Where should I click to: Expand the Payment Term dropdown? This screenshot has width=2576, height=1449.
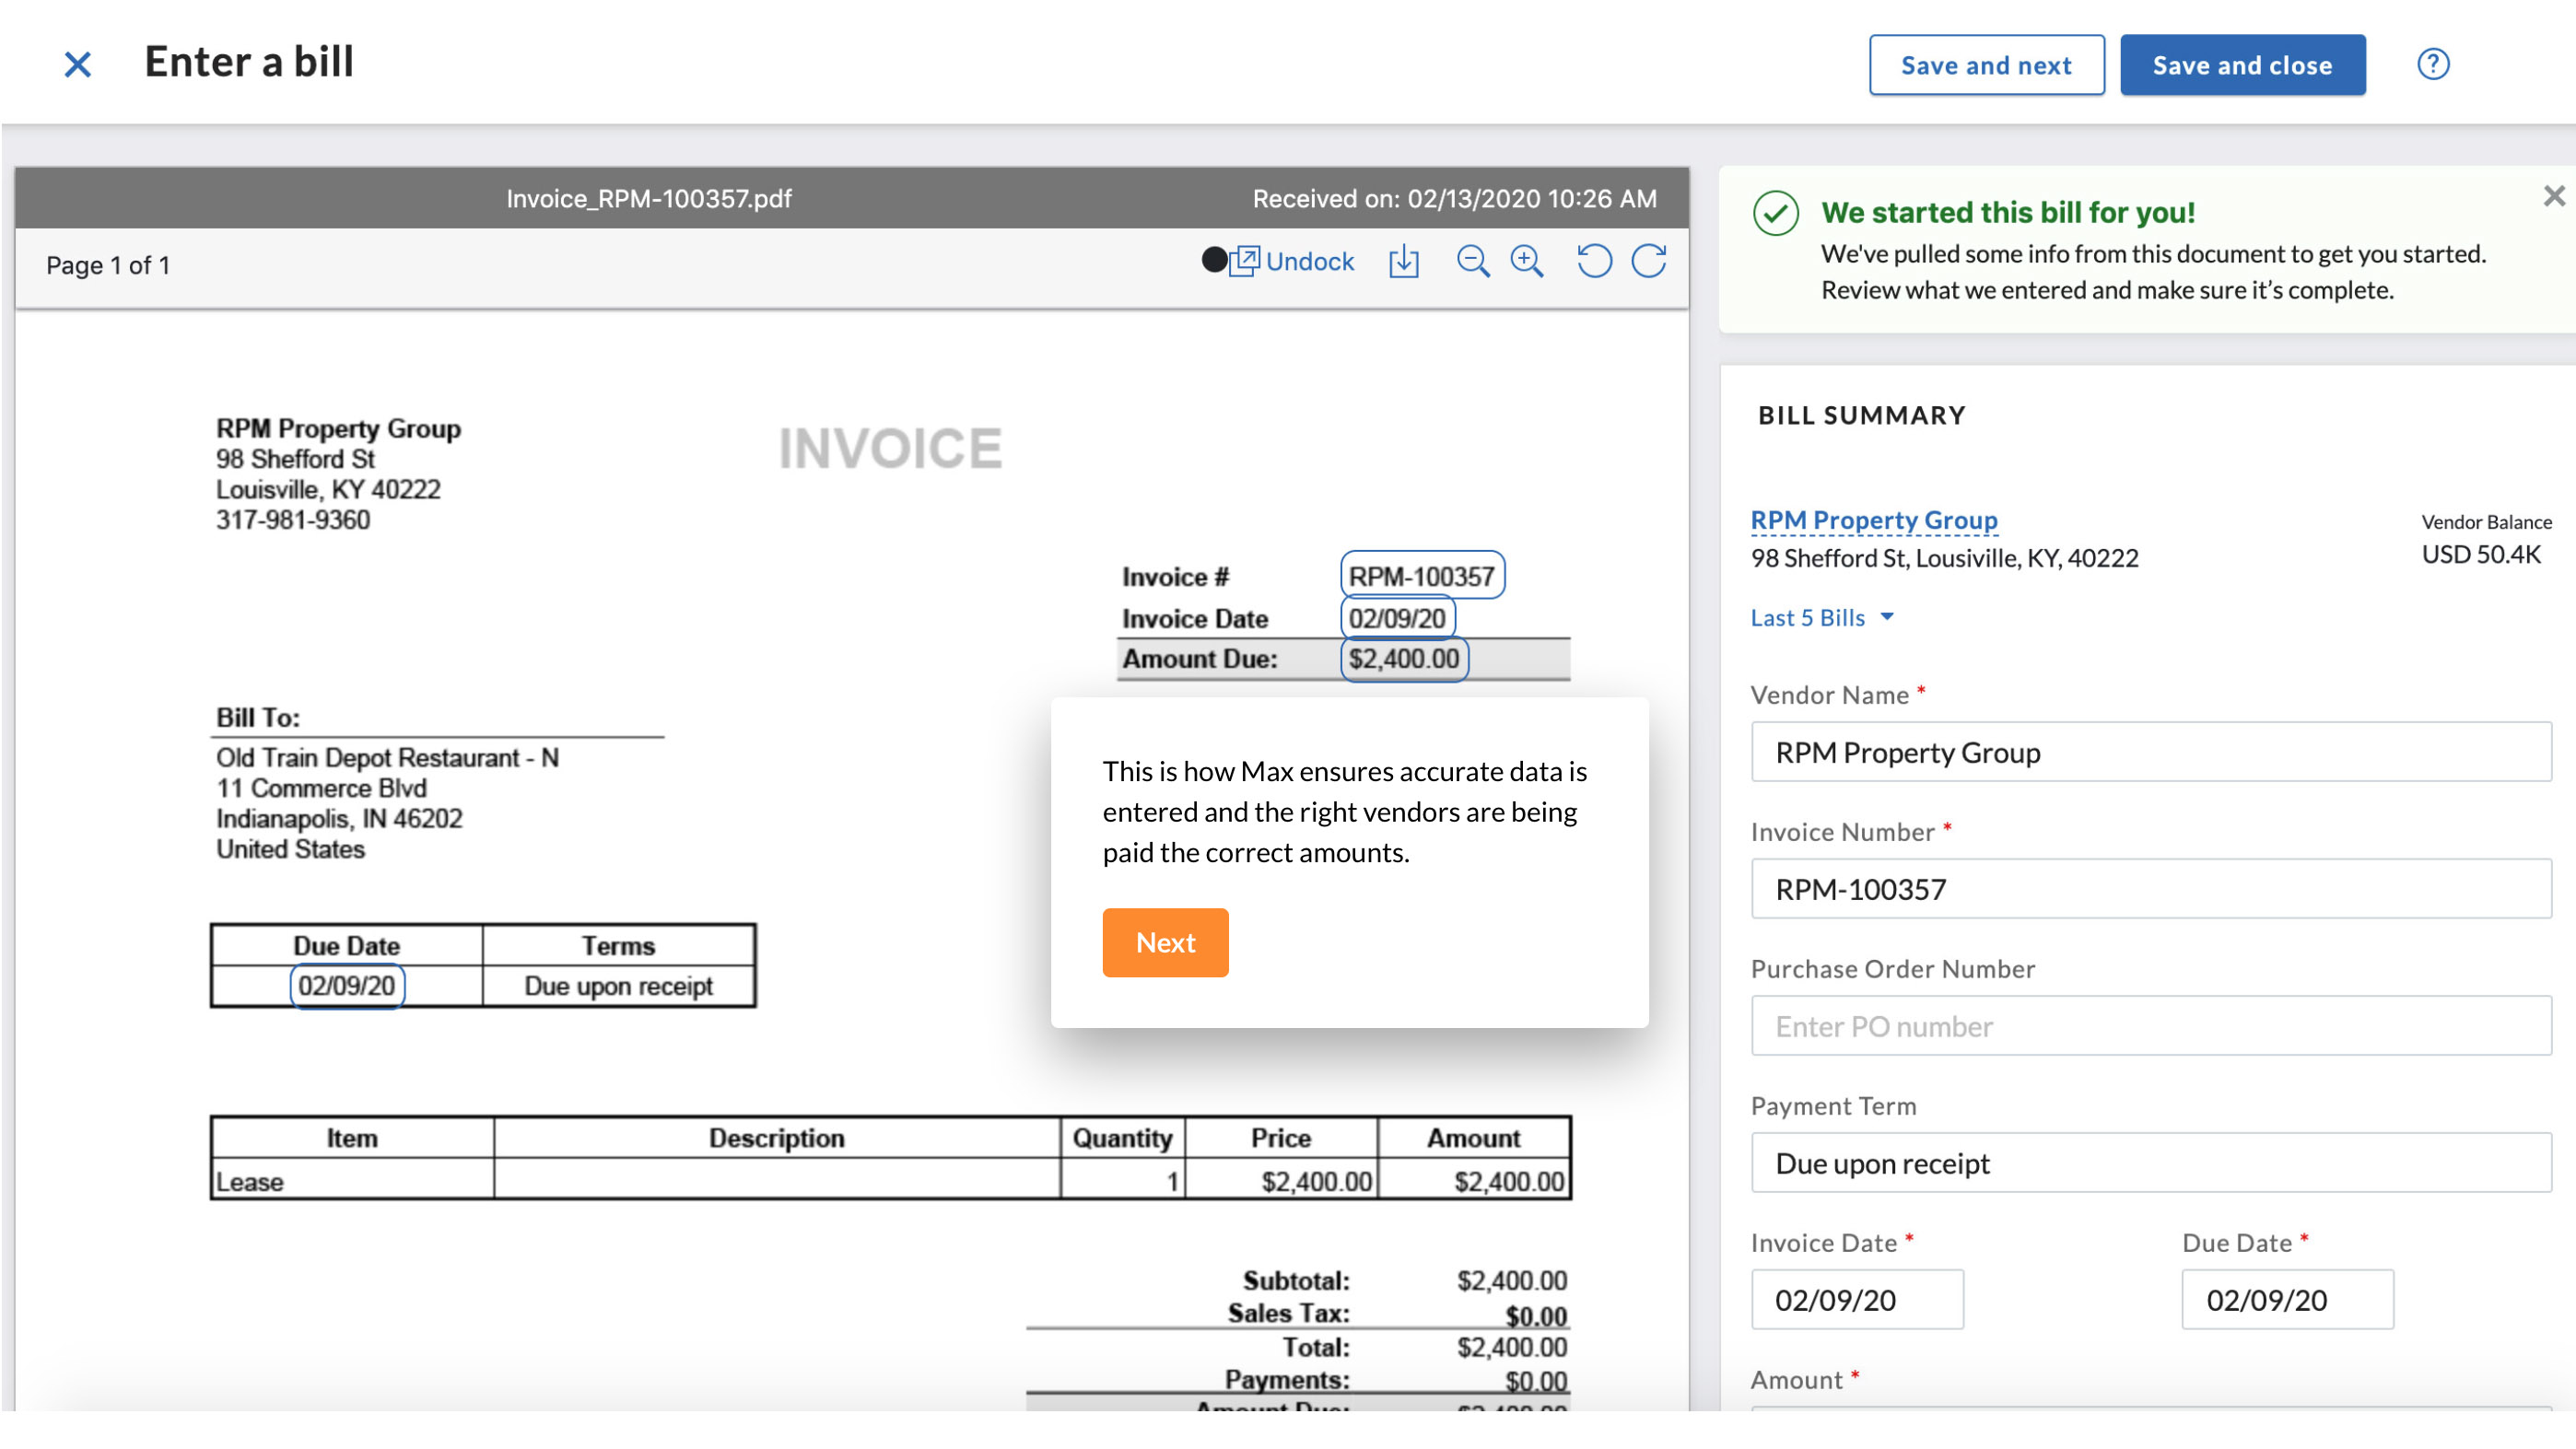(2148, 1163)
